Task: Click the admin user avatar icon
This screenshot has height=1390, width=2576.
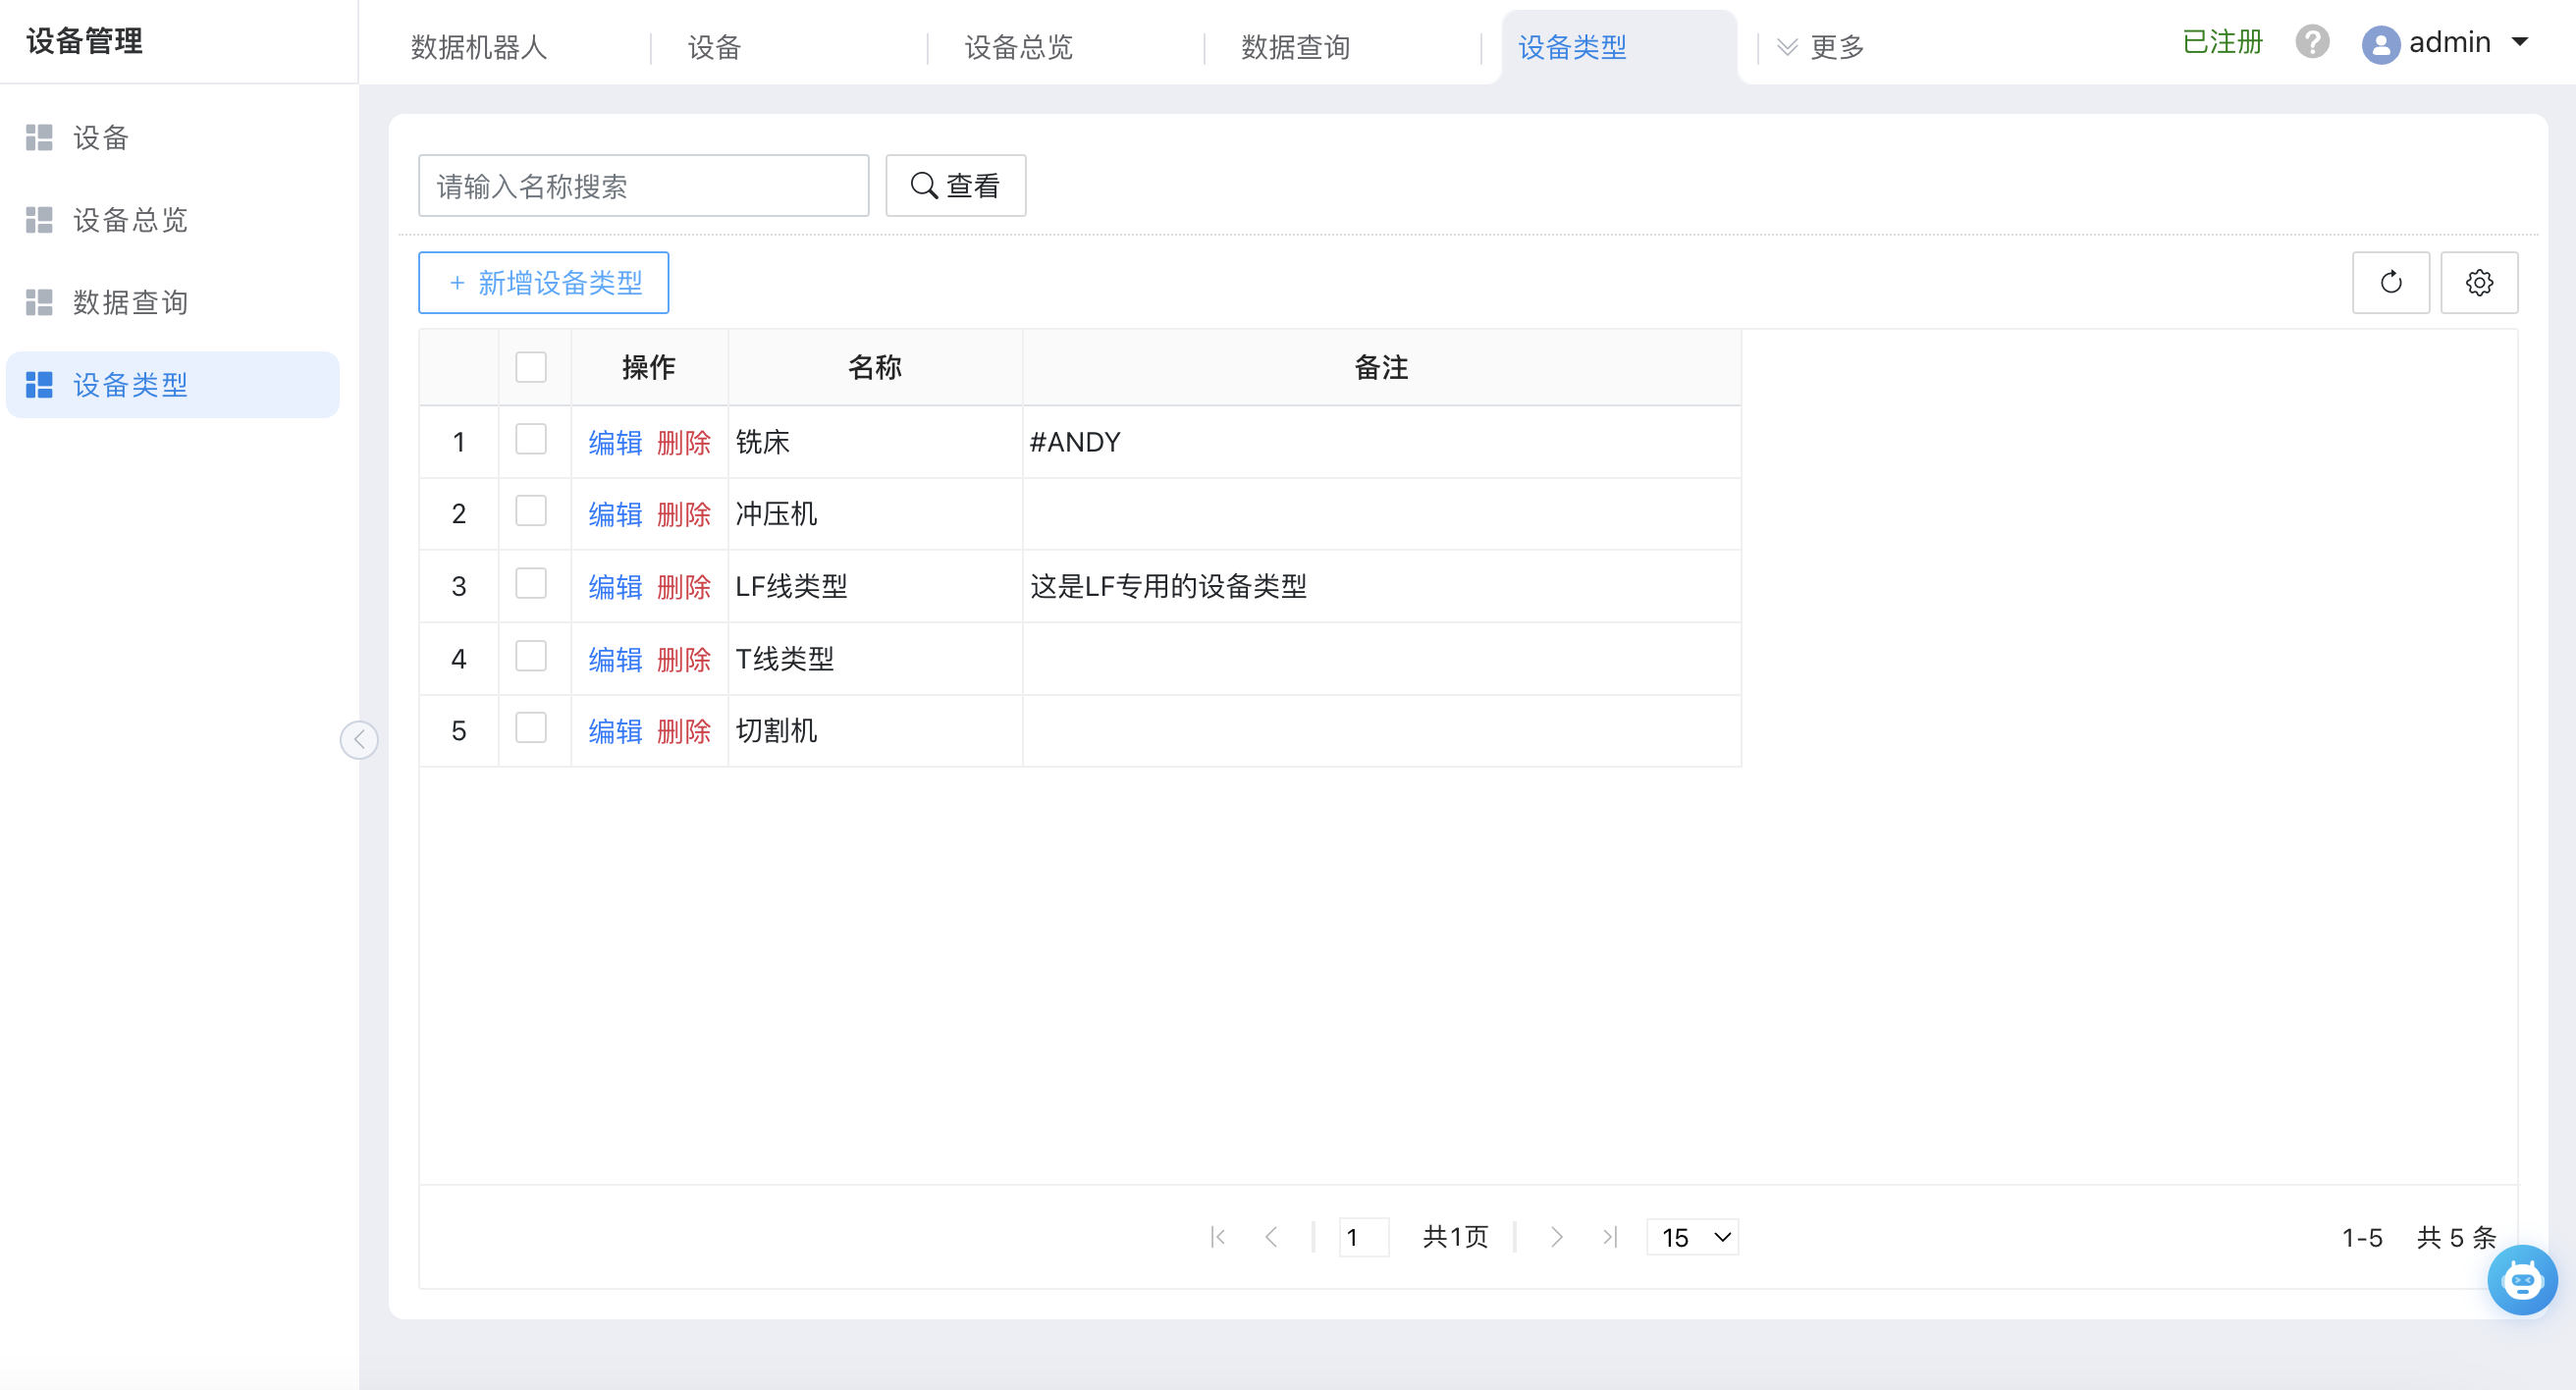Action: coord(2380,44)
